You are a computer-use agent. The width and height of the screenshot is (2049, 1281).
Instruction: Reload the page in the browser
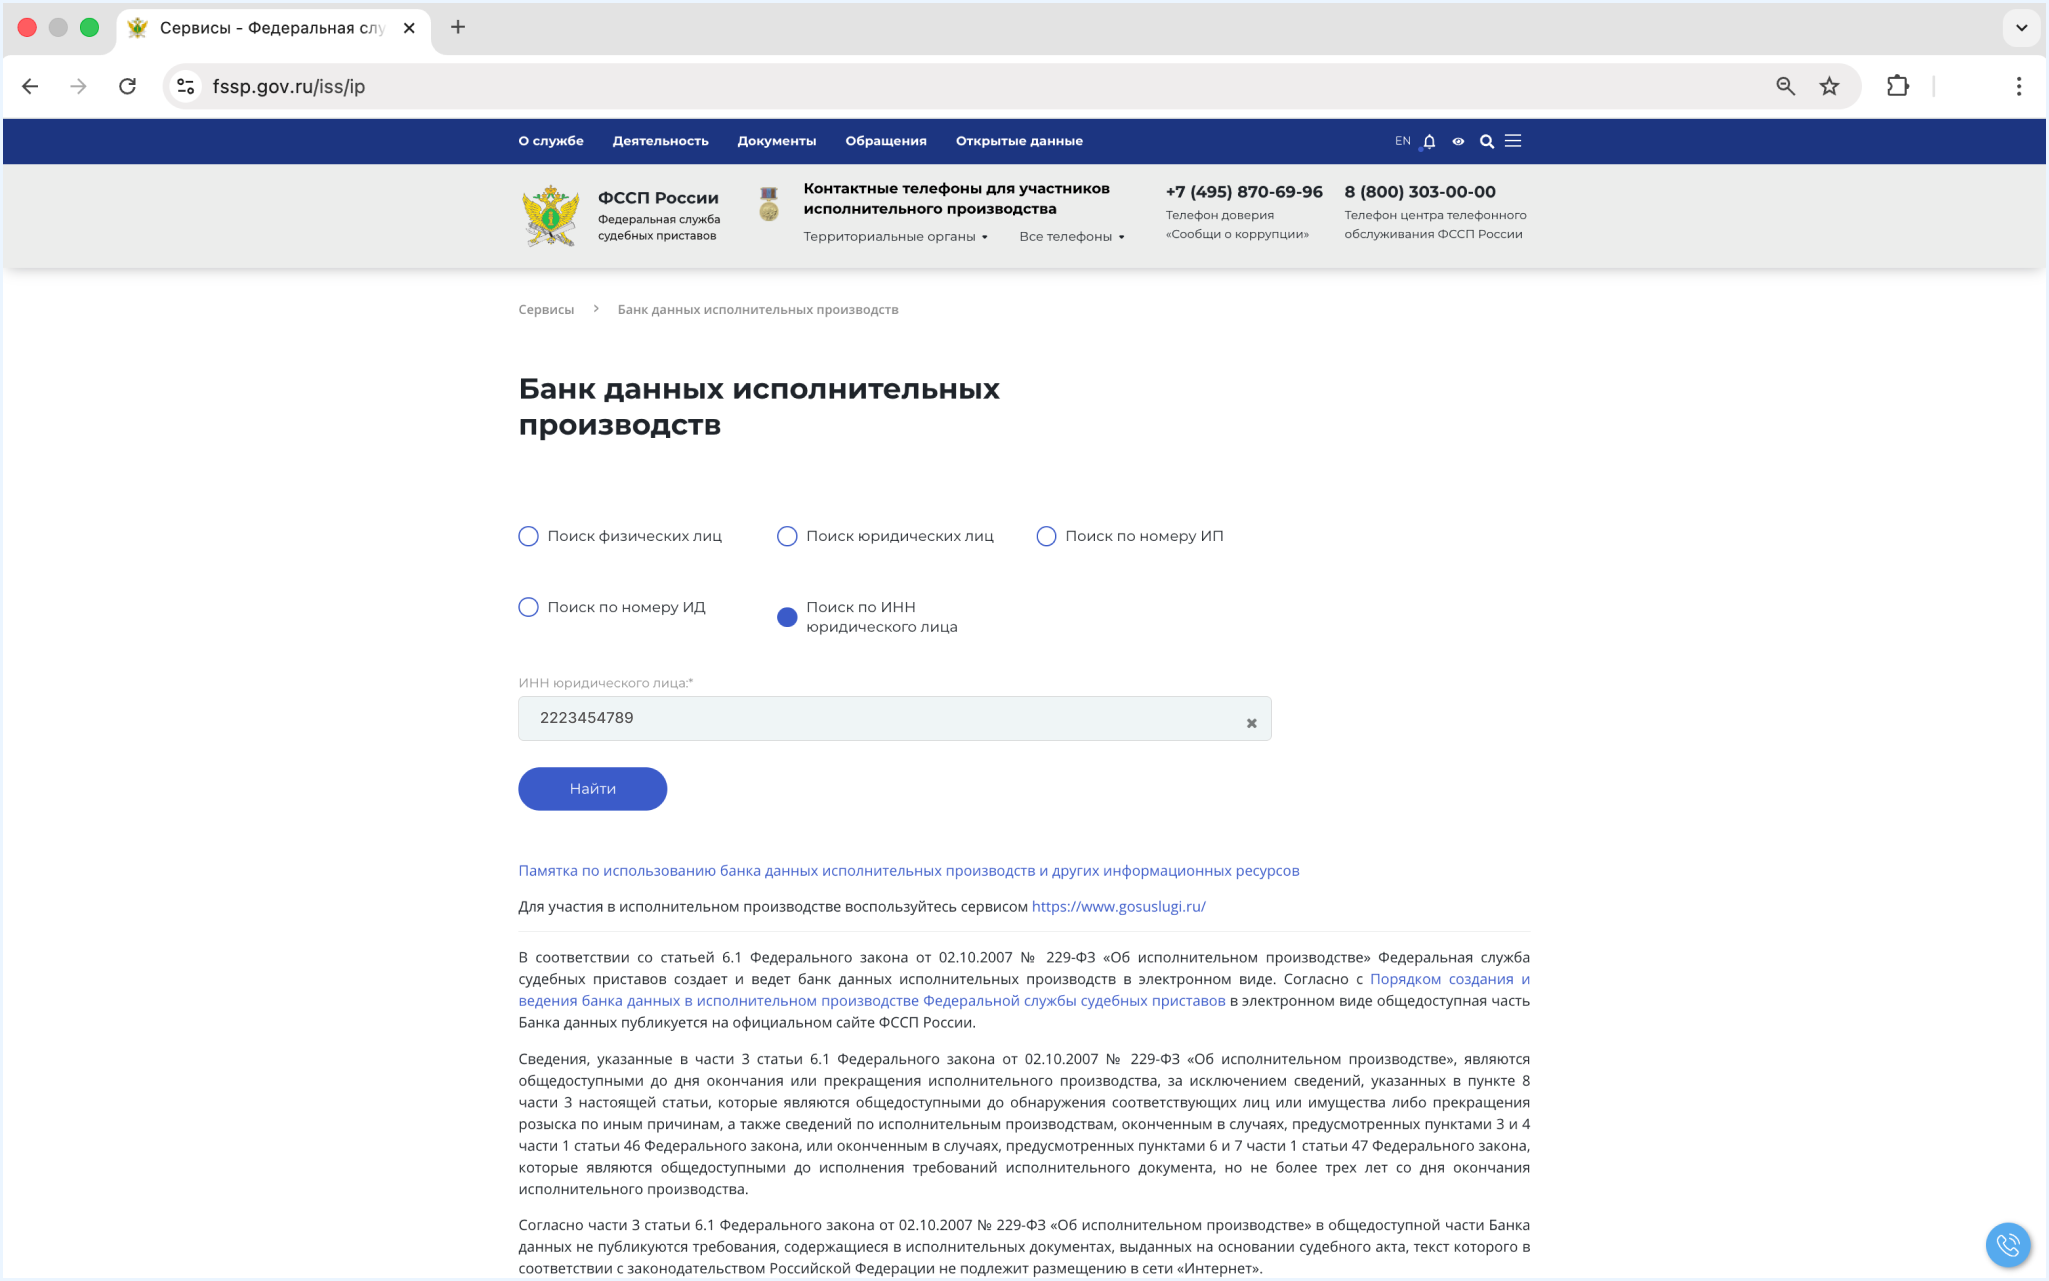127,86
